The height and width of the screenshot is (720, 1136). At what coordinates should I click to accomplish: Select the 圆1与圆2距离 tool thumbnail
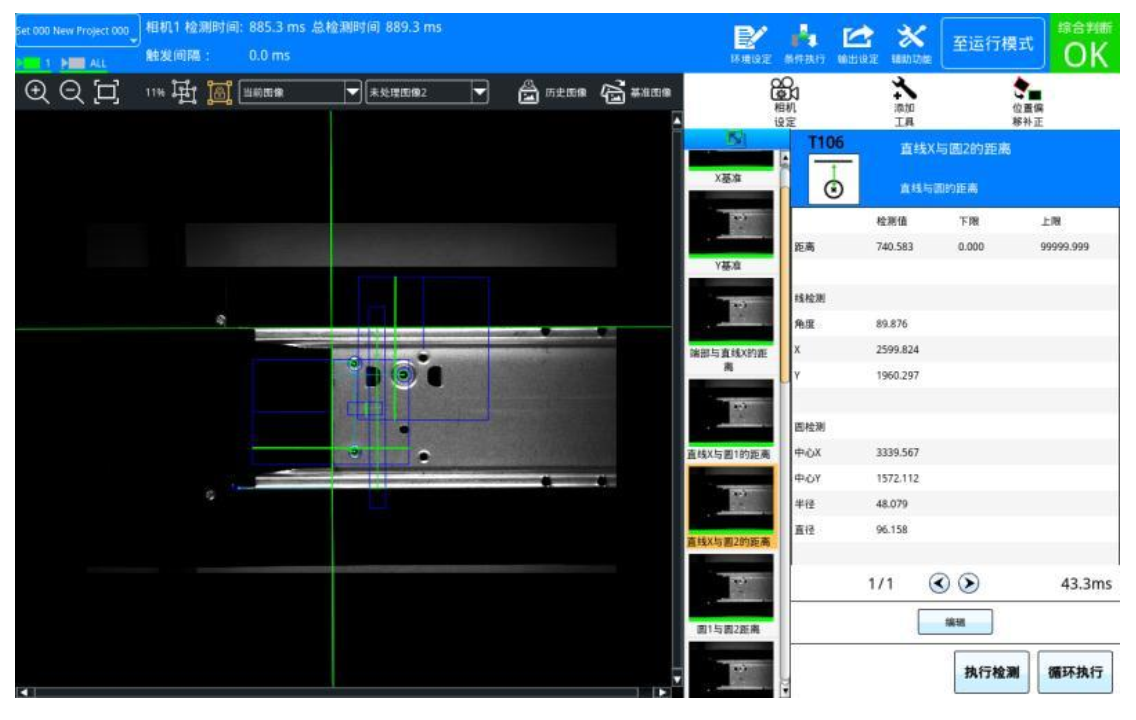point(731,590)
